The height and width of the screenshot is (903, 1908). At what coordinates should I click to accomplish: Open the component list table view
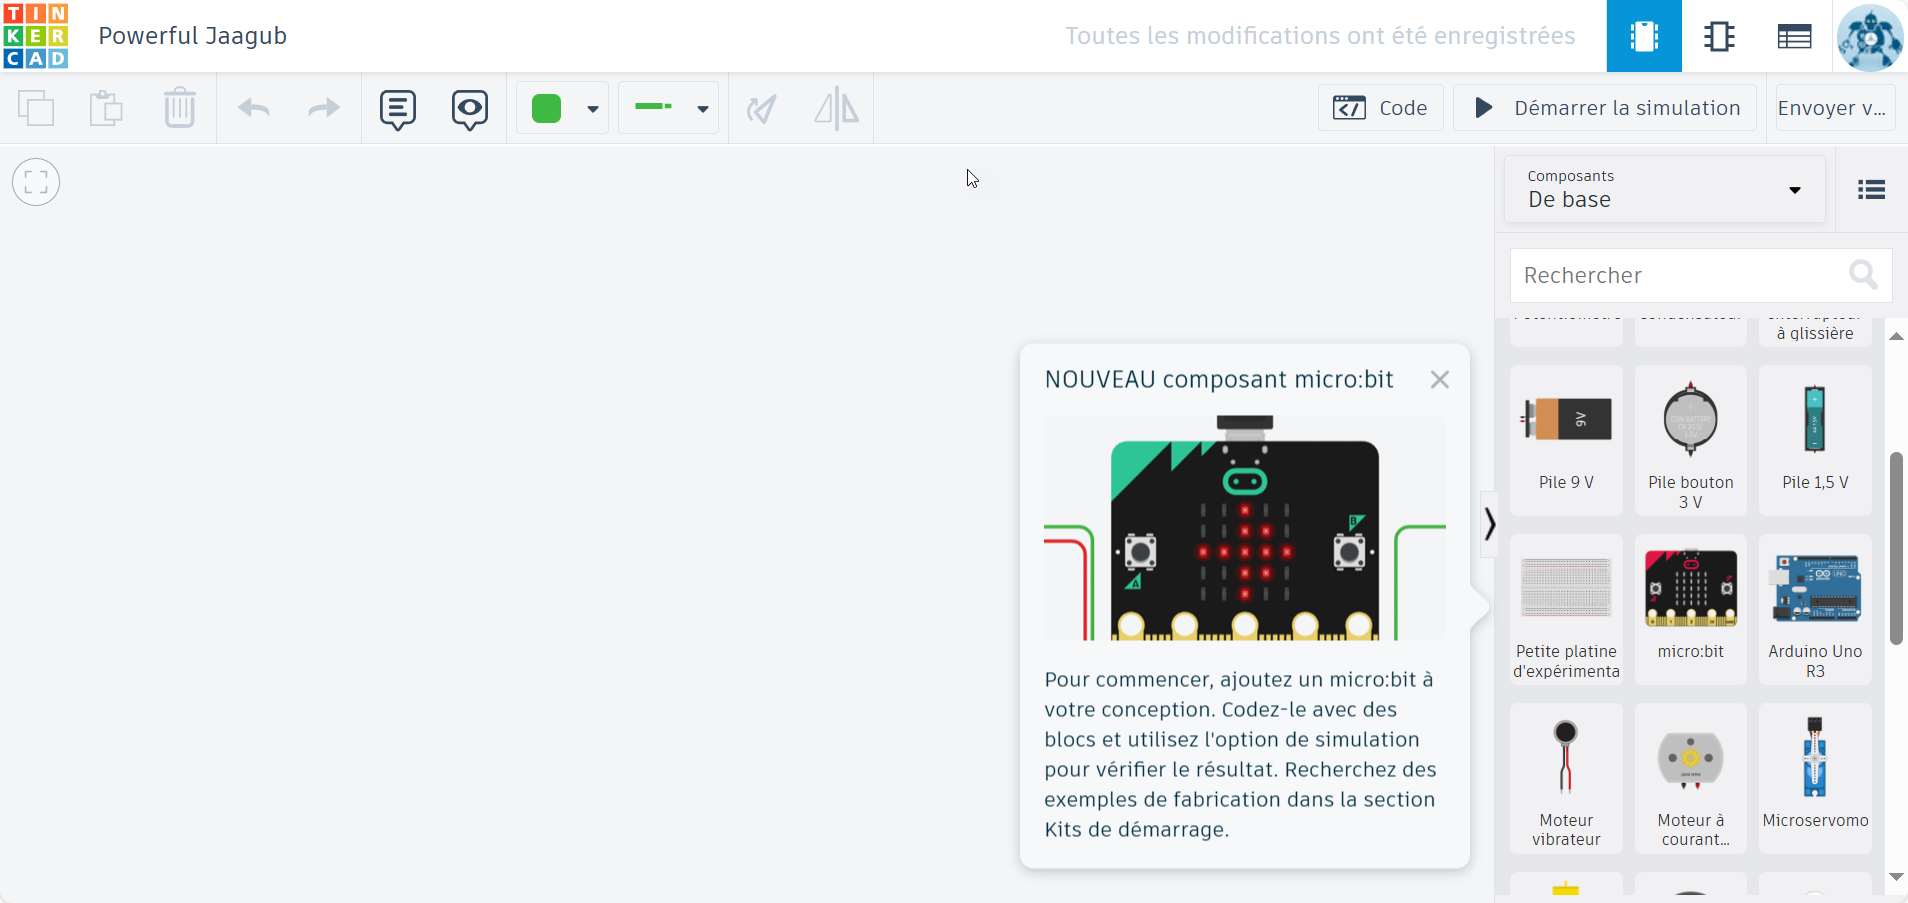point(1794,36)
